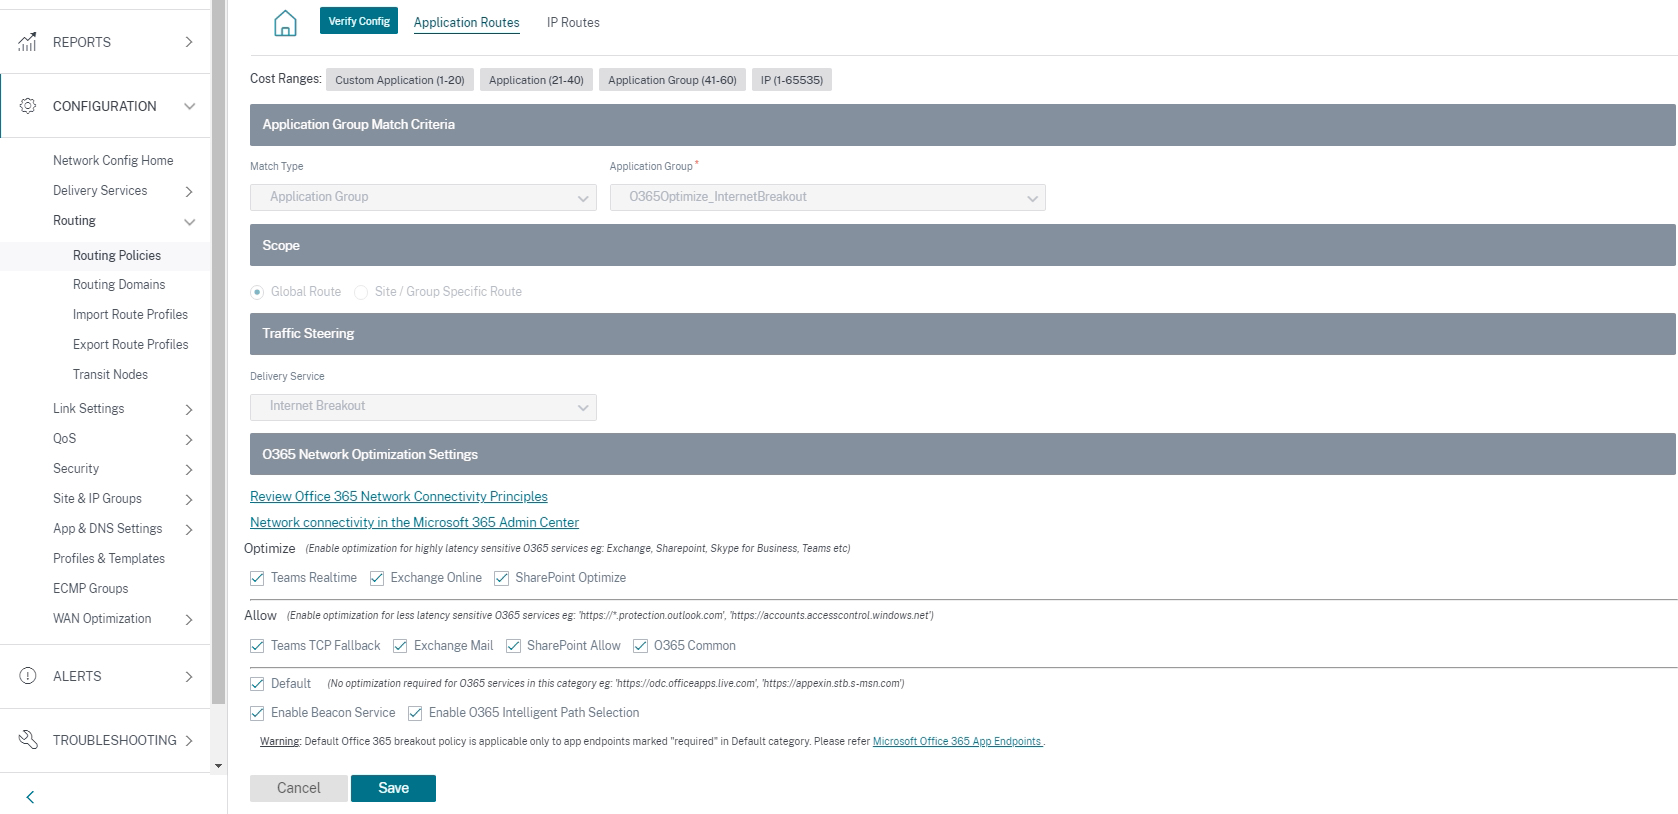Screen dimensions: 1678x814
Task: Collapse sidebar with back arrow
Action: click(30, 797)
